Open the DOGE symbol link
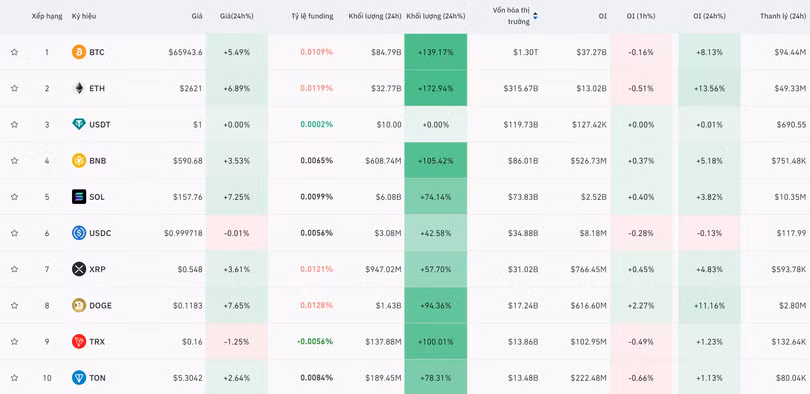The width and height of the screenshot is (810, 394). 100,305
